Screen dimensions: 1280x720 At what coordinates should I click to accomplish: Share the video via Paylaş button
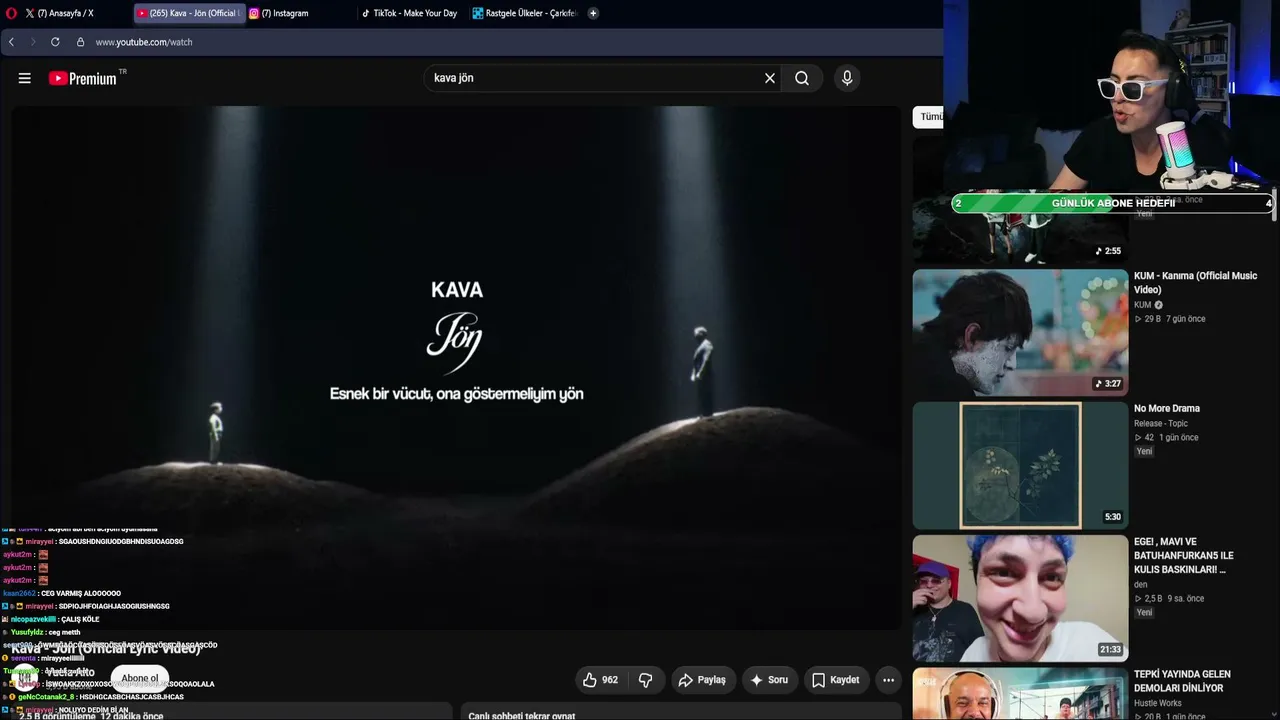pyautogui.click(x=702, y=680)
